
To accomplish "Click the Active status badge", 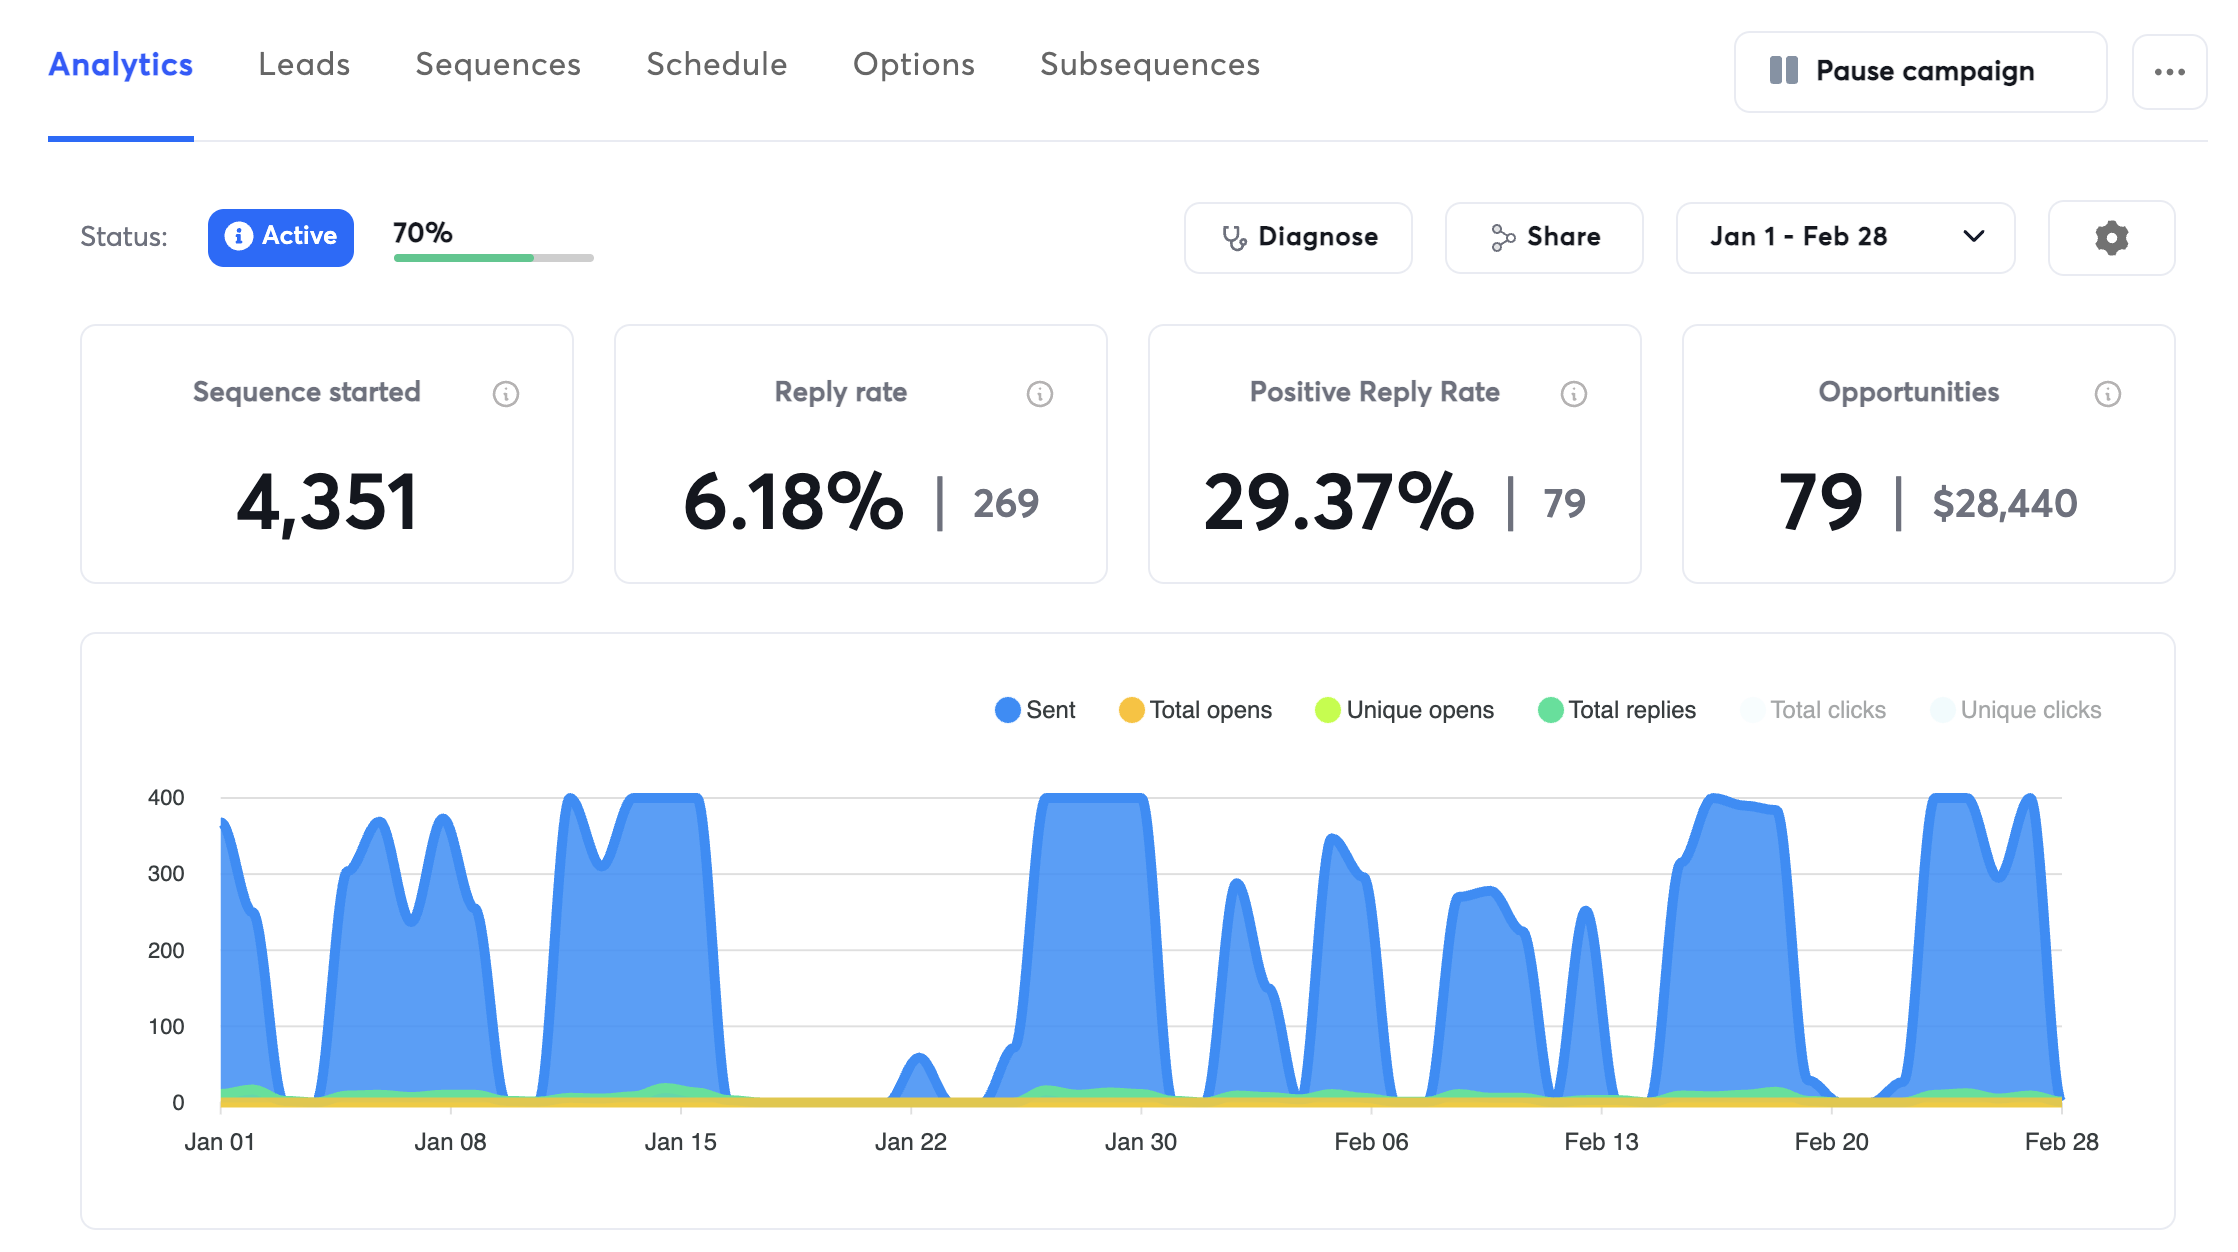I will click(x=281, y=237).
